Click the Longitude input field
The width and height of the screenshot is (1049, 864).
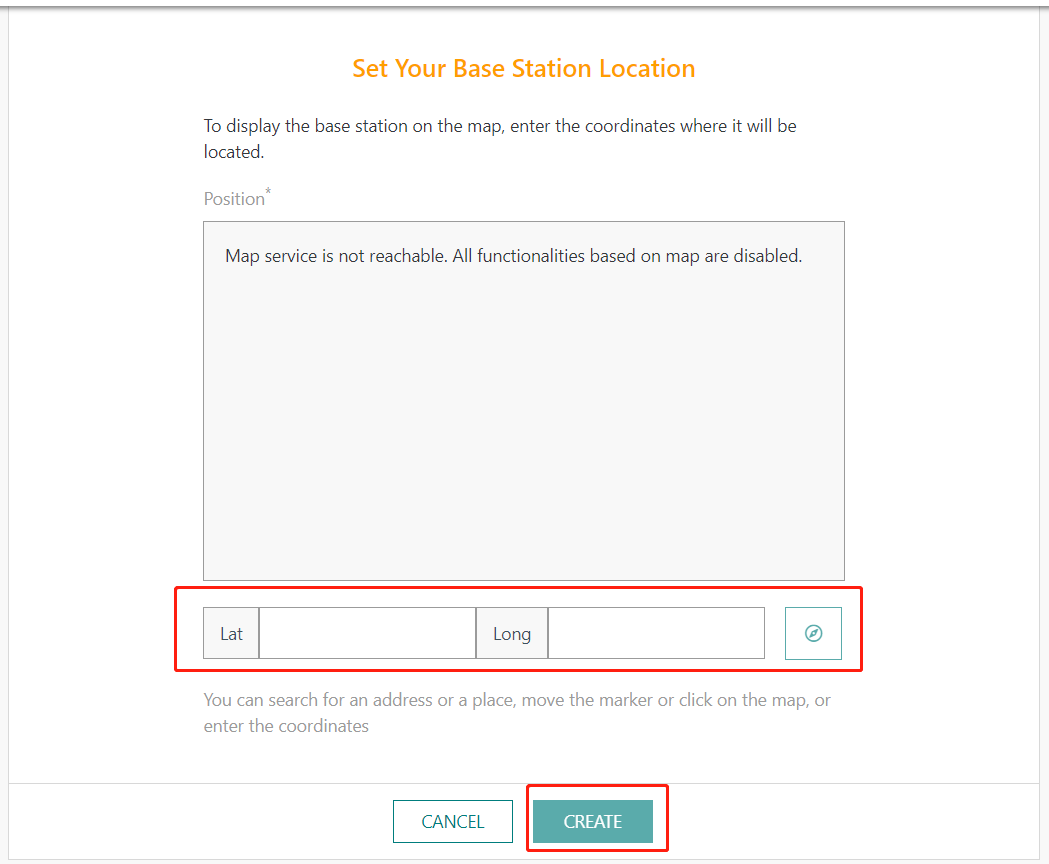(656, 633)
